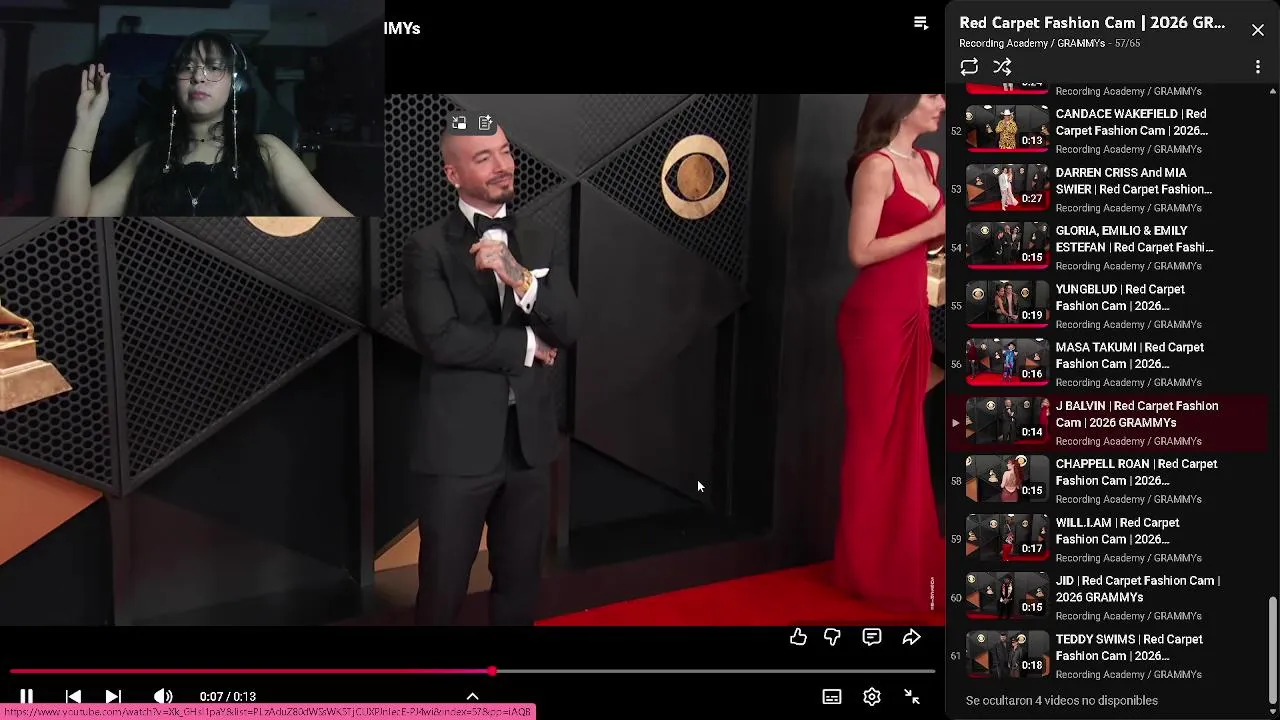Click Recording Academy / GRAMMYs under playlist title
The width and height of the screenshot is (1280, 720).
pyautogui.click(x=1032, y=44)
